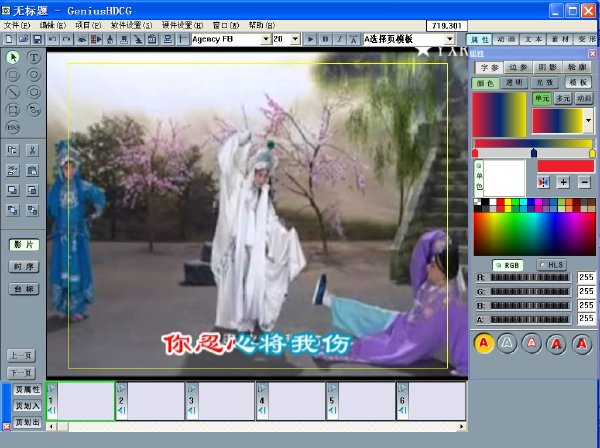This screenshot has height=448, width=600.
Task: Select the curved path tool
Action: pyautogui.click(x=34, y=110)
